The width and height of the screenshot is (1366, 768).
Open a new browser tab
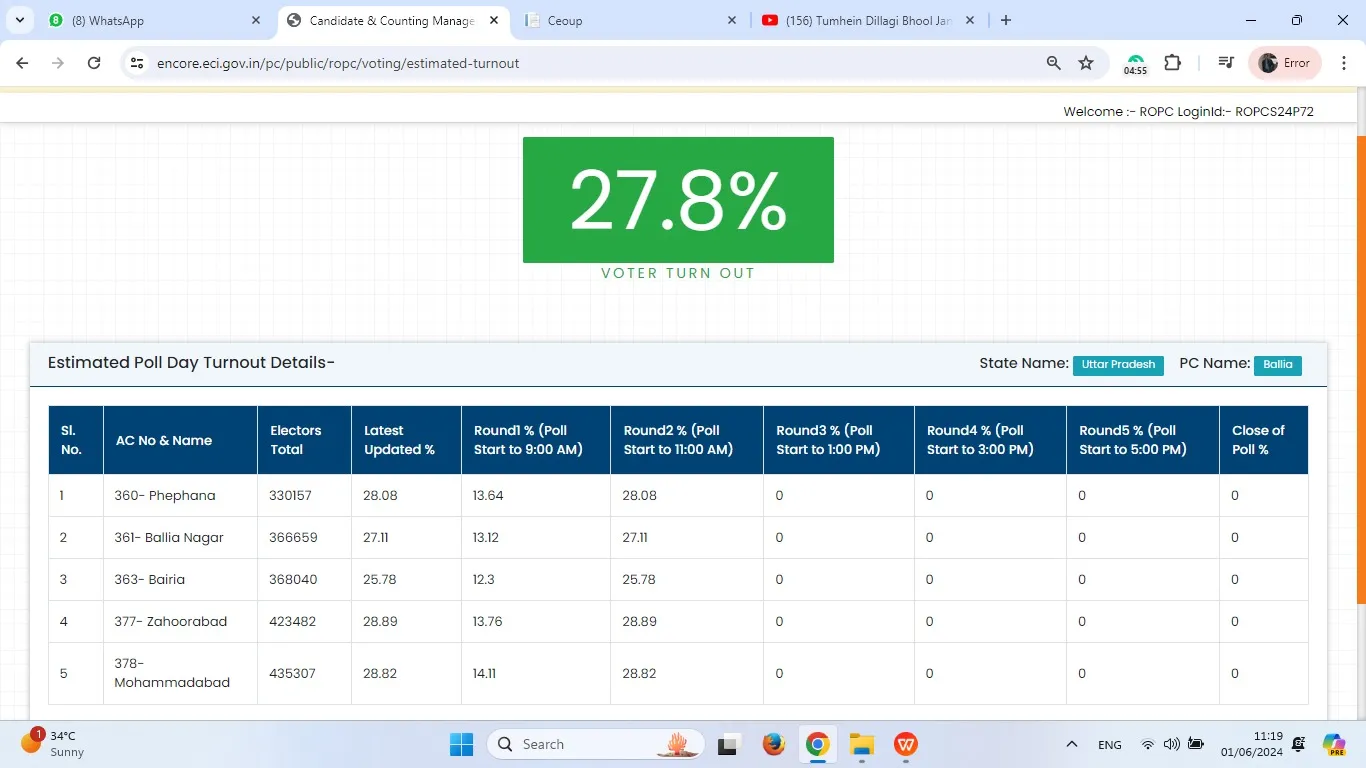click(x=1006, y=20)
